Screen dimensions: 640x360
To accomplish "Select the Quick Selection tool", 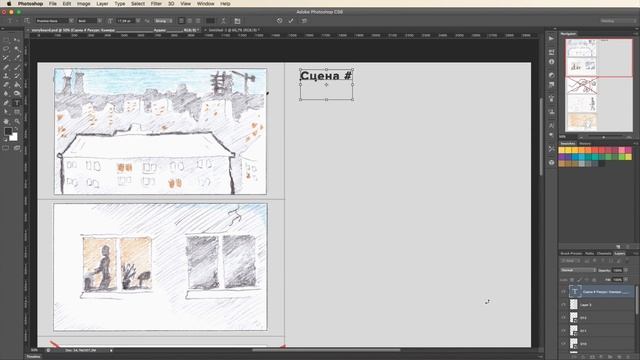I will (x=17, y=49).
